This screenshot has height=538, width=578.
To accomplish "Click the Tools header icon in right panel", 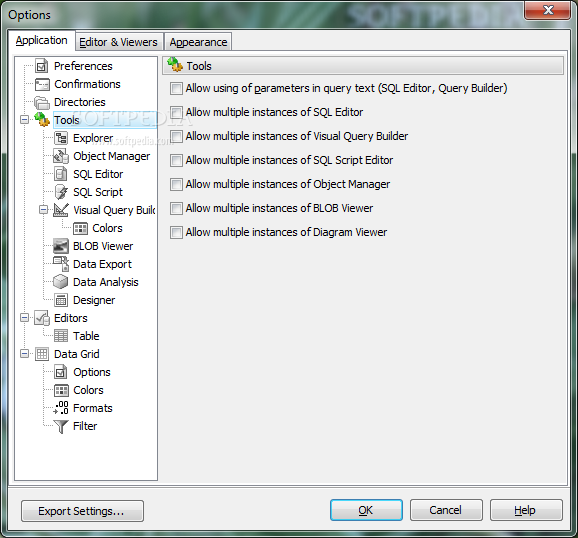I will 175,65.
